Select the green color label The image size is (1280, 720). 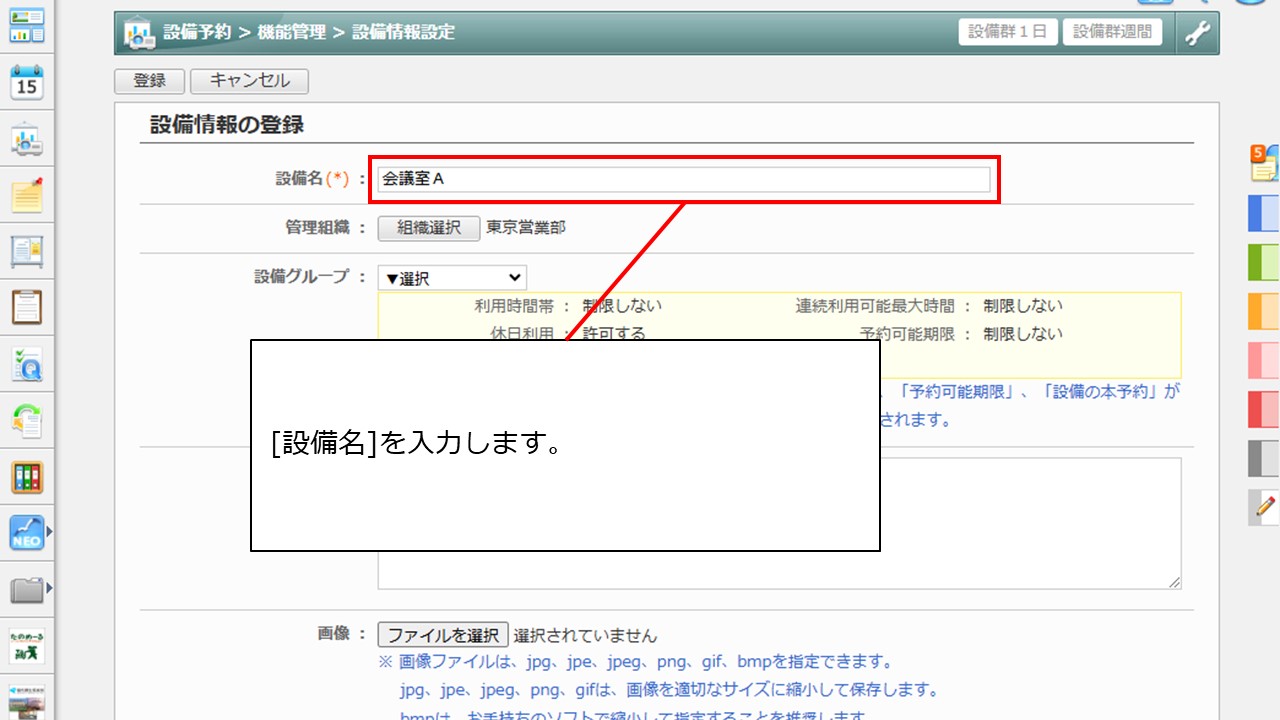tap(1263, 262)
